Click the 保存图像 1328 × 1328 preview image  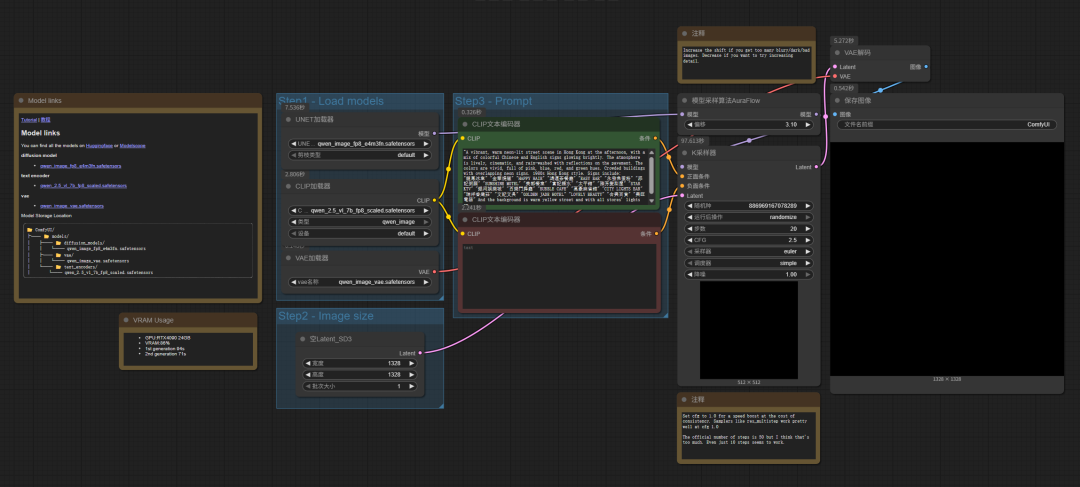[x=946, y=258]
